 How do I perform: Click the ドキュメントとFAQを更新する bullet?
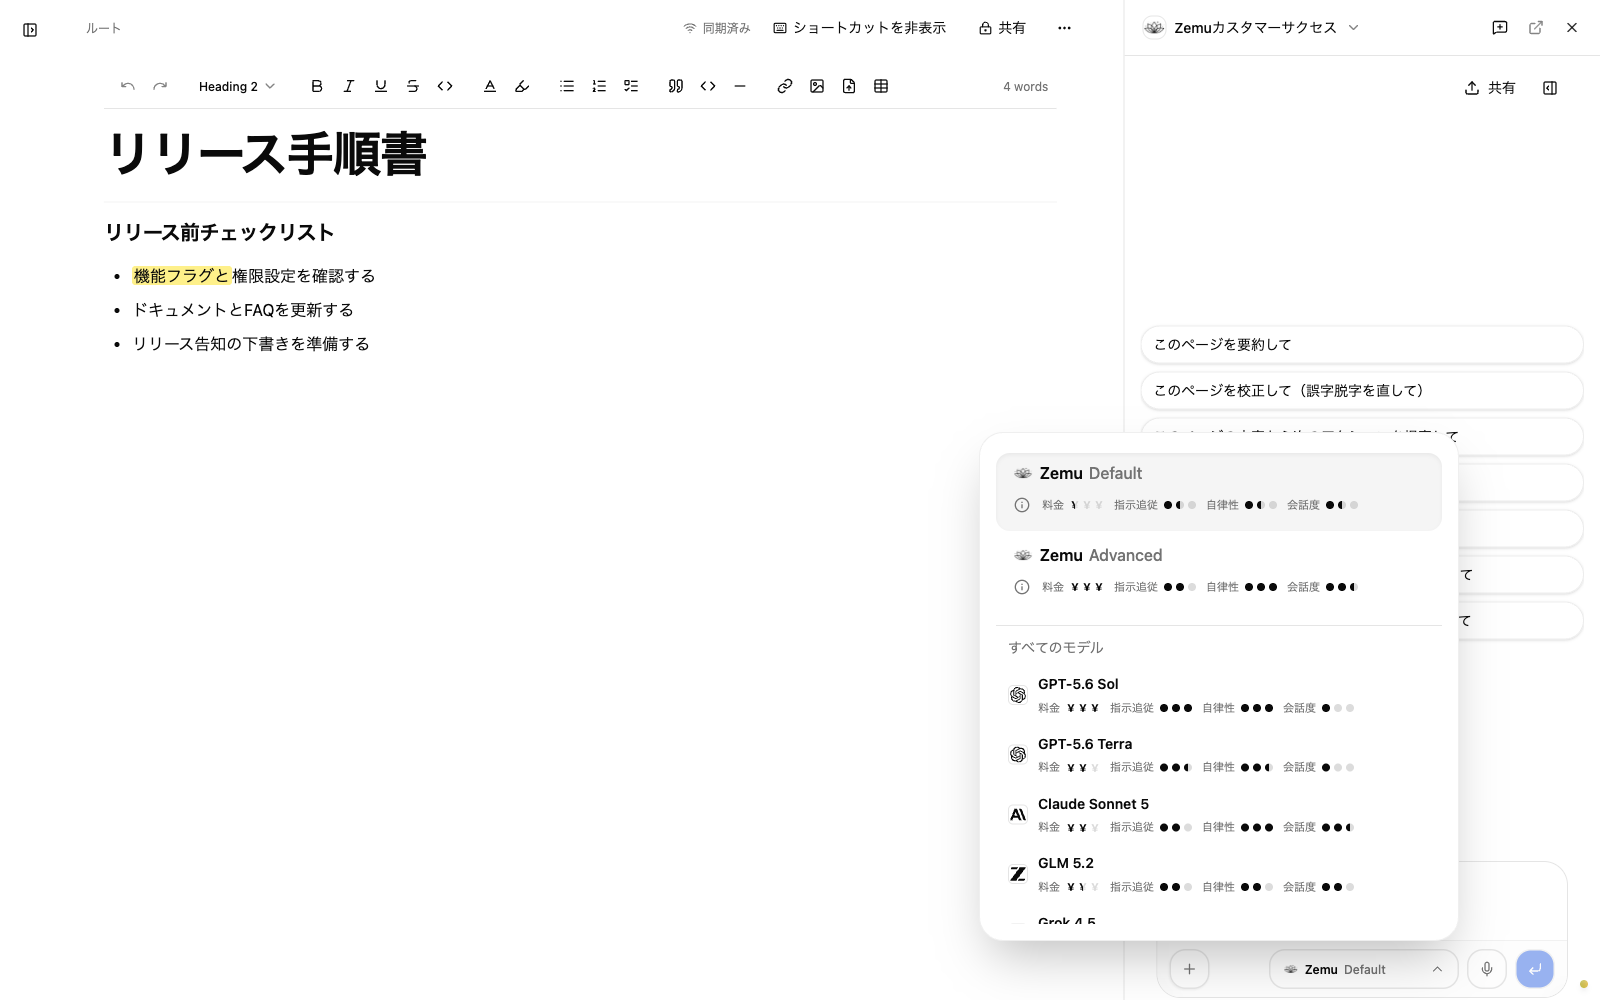pos(243,310)
